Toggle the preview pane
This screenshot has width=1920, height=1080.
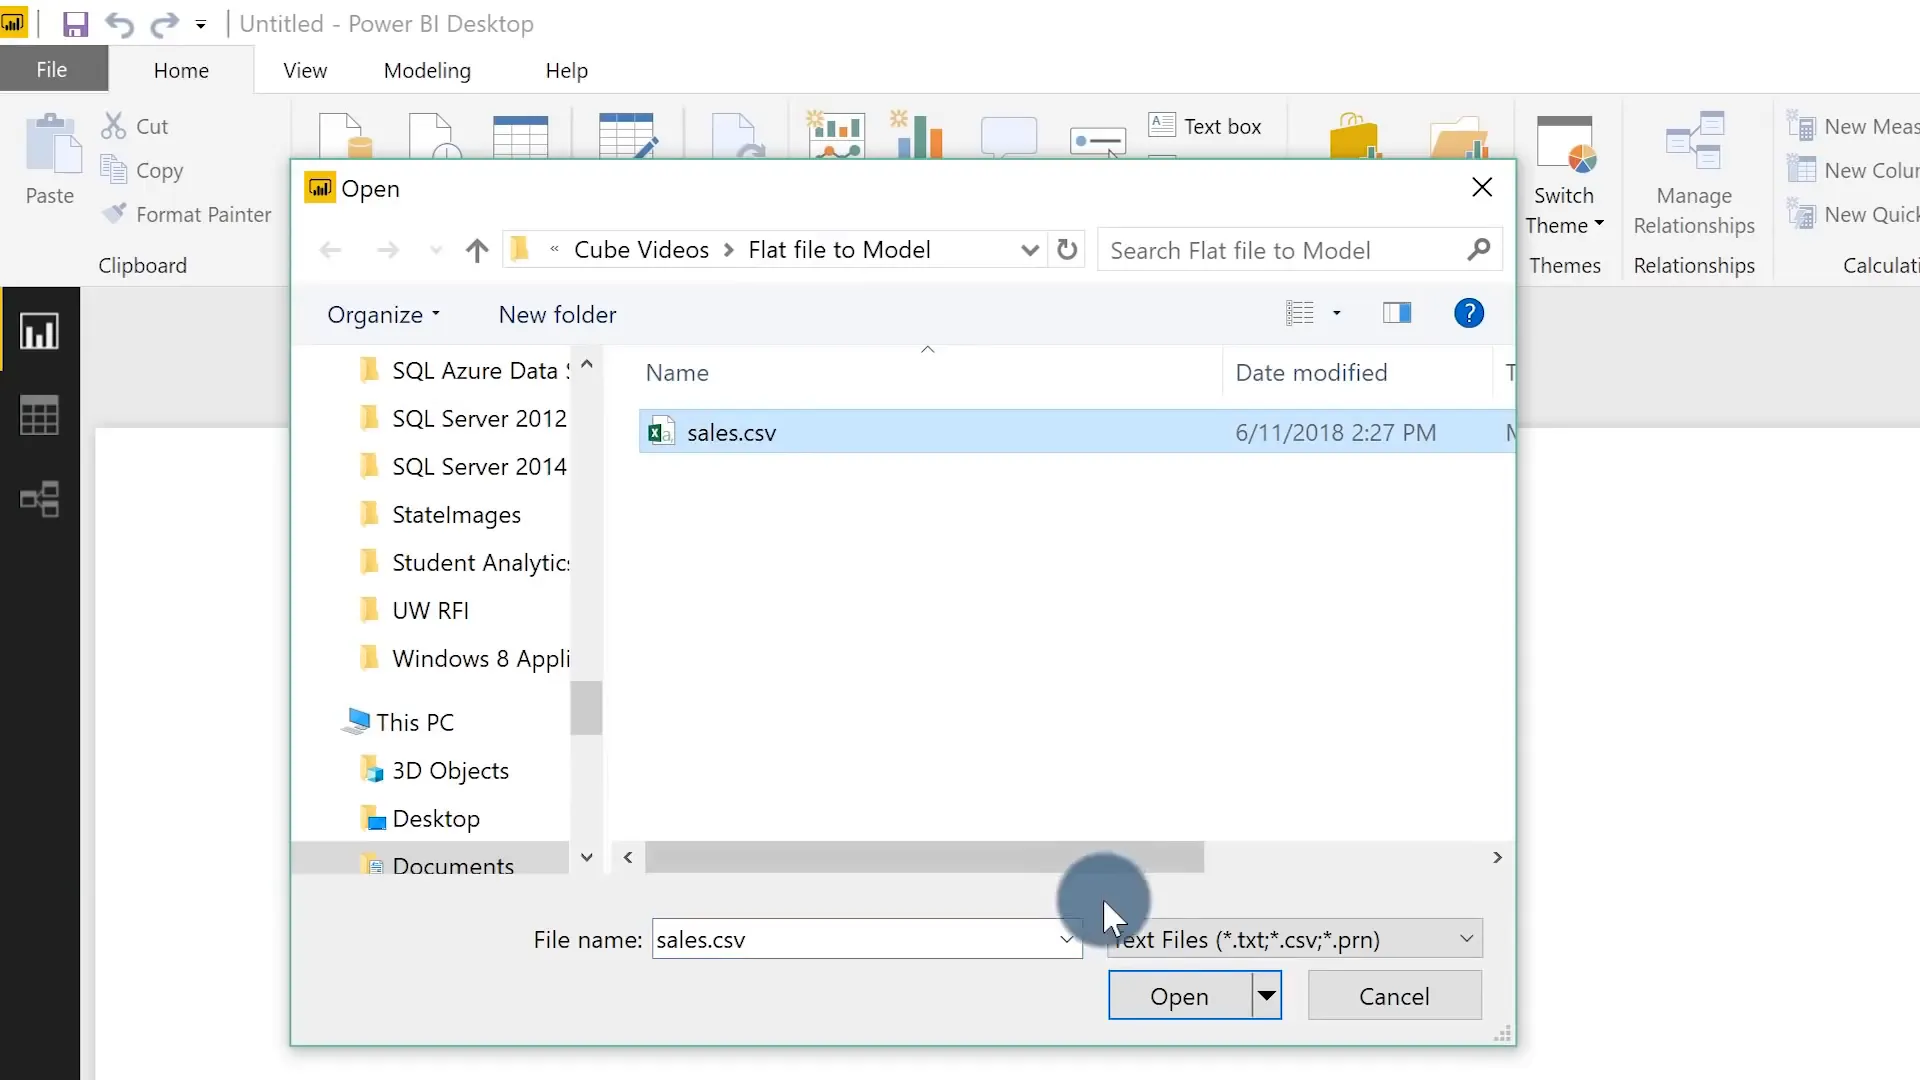[x=1397, y=312]
